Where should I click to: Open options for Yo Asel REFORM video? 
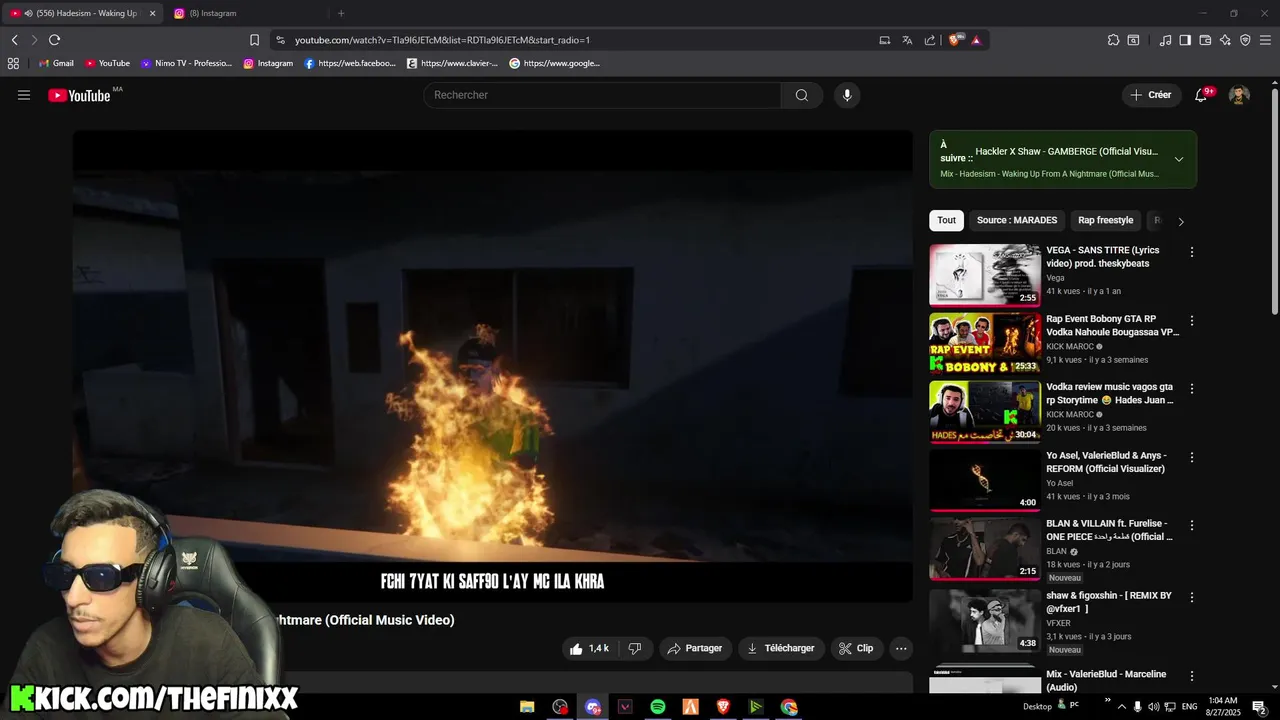pos(1191,457)
